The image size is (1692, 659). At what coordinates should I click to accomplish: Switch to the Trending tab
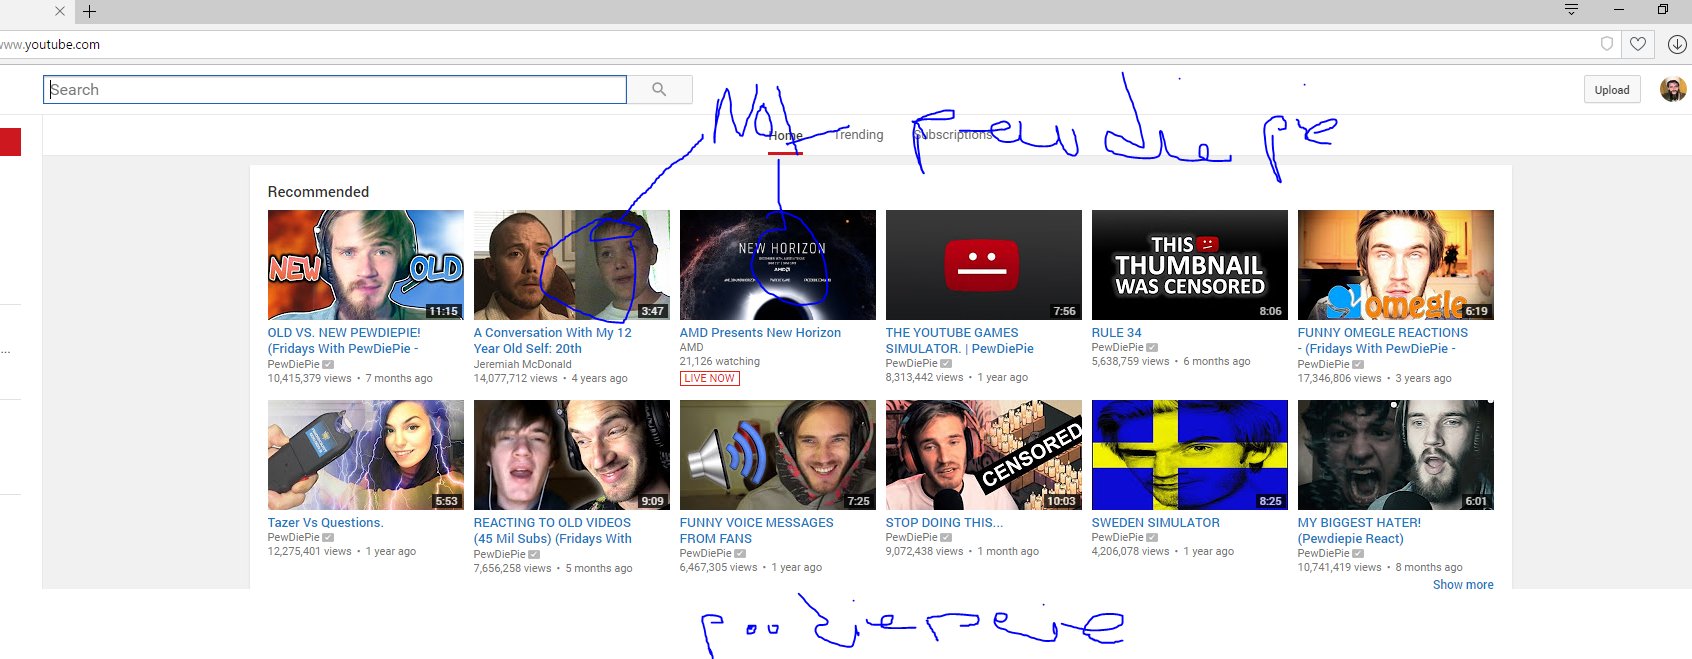(859, 135)
